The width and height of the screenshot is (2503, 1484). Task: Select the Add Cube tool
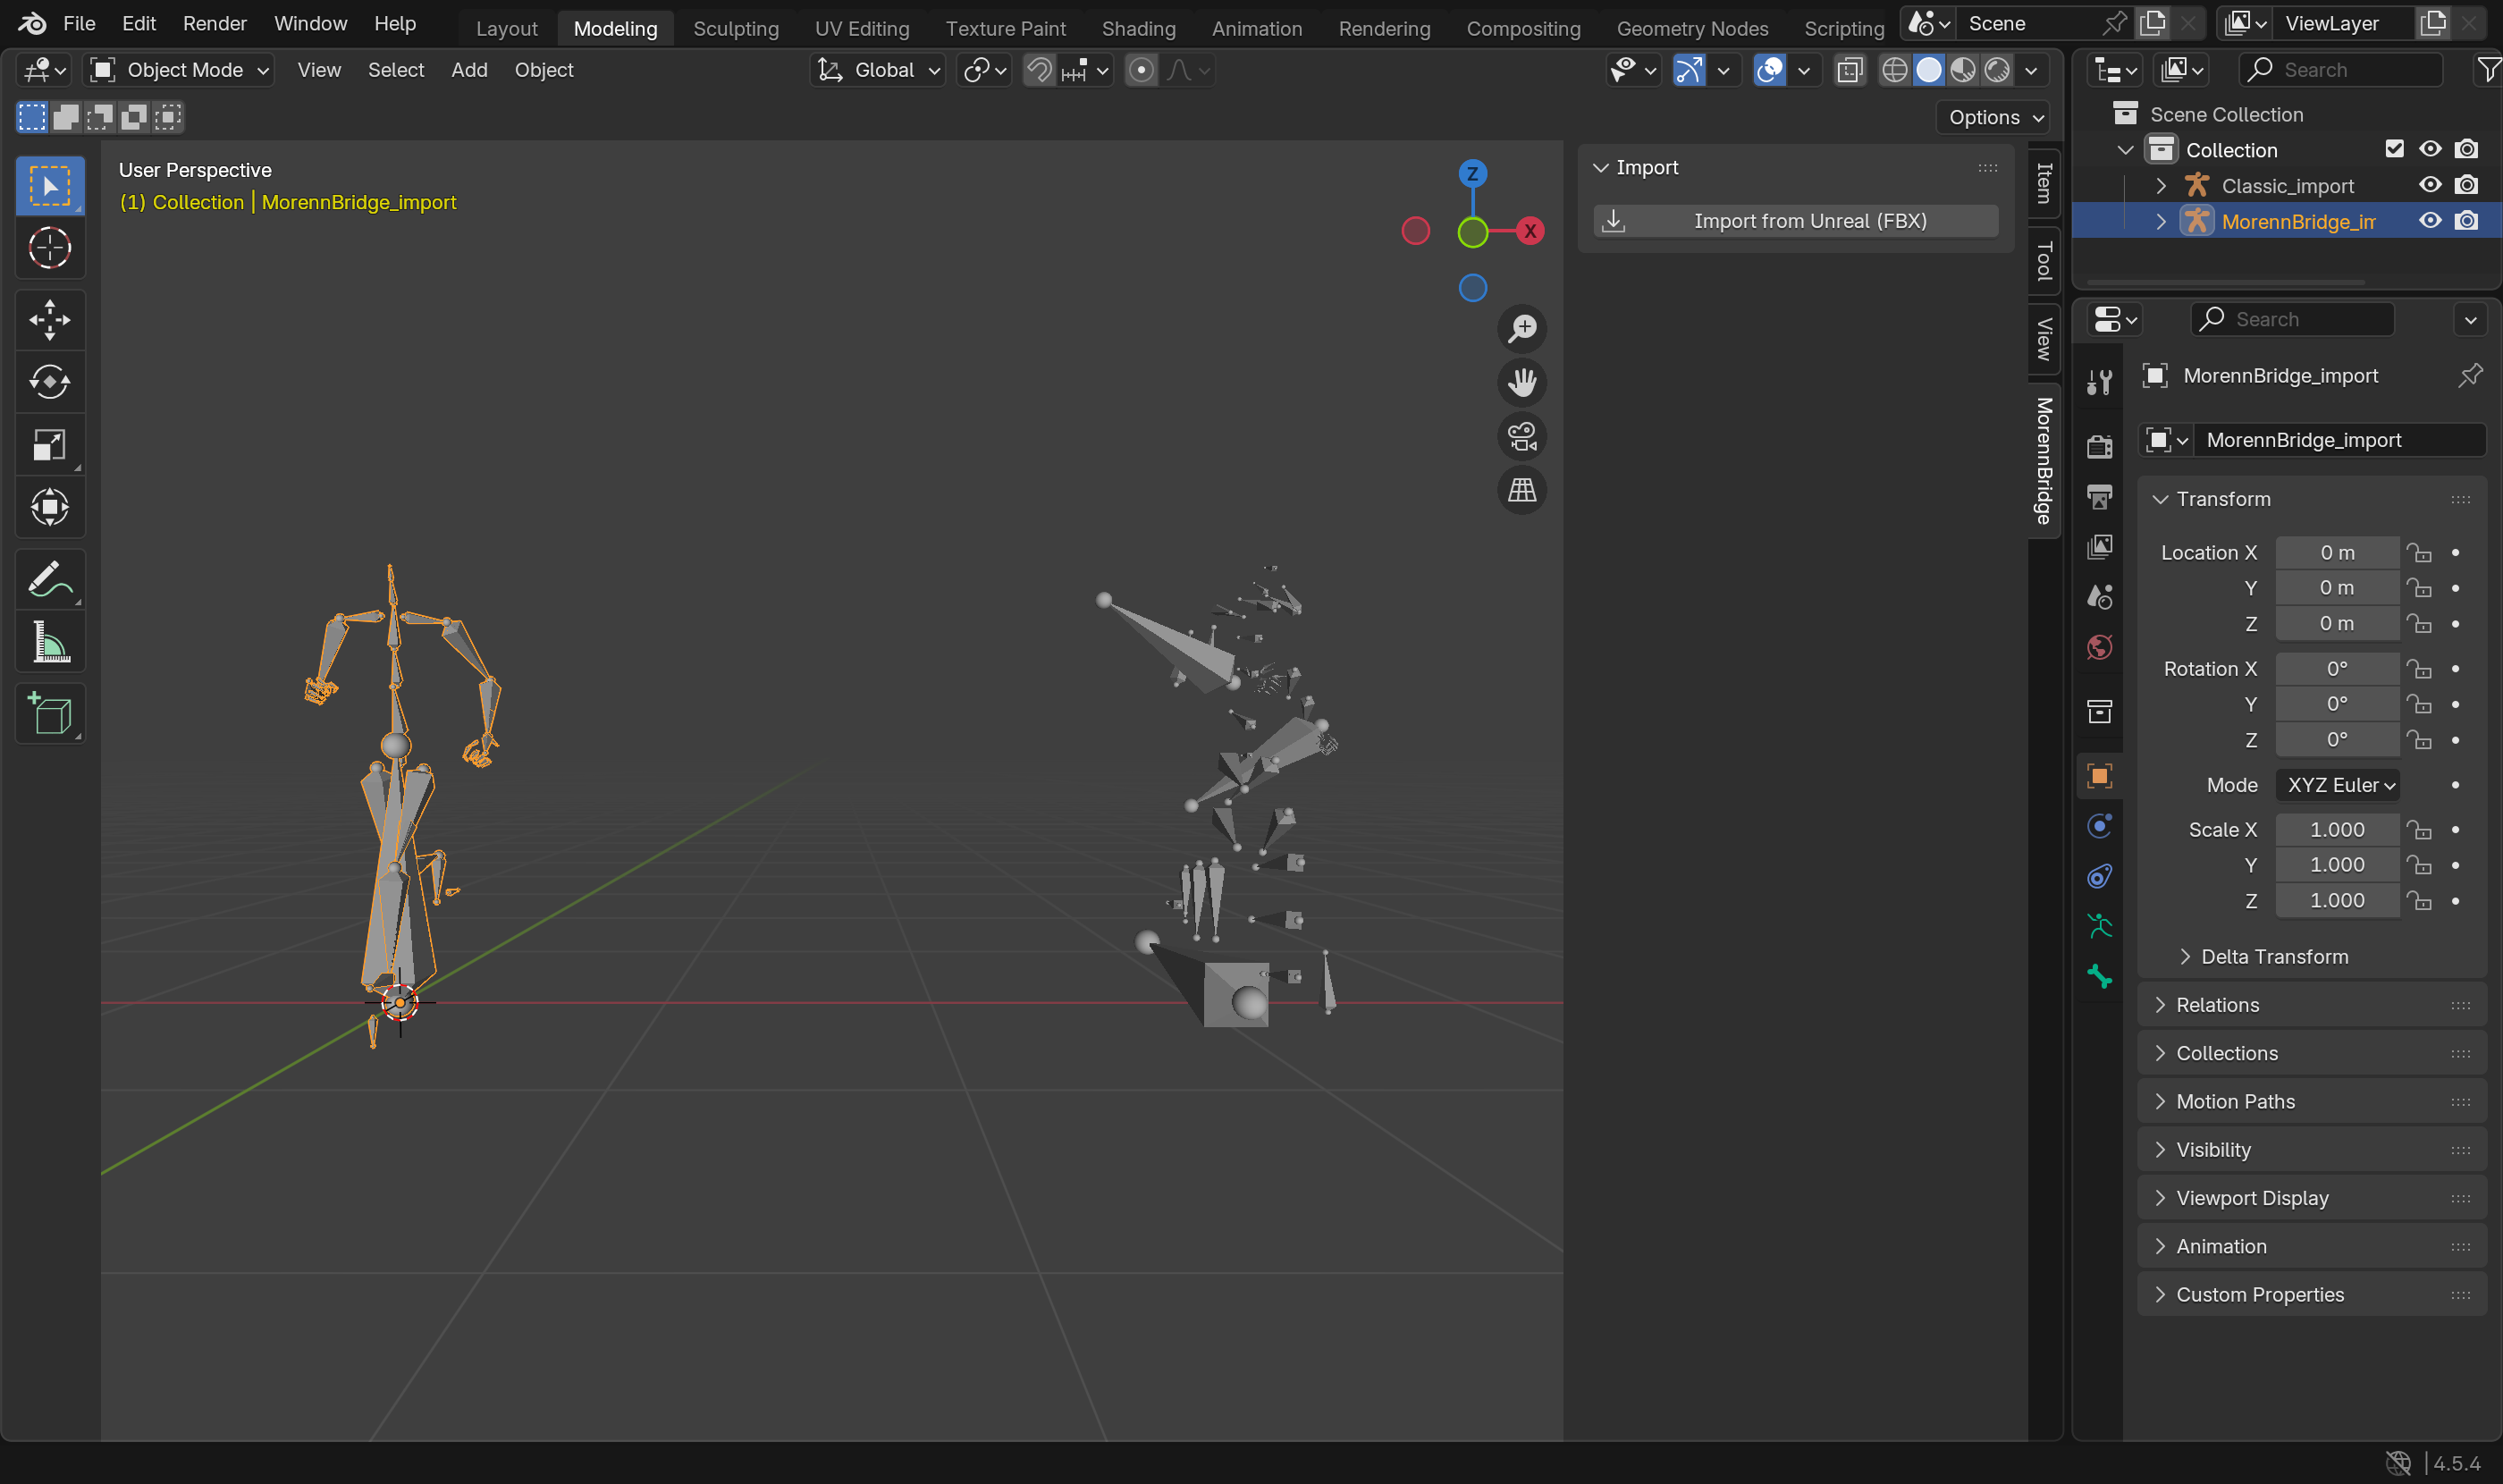click(50, 714)
